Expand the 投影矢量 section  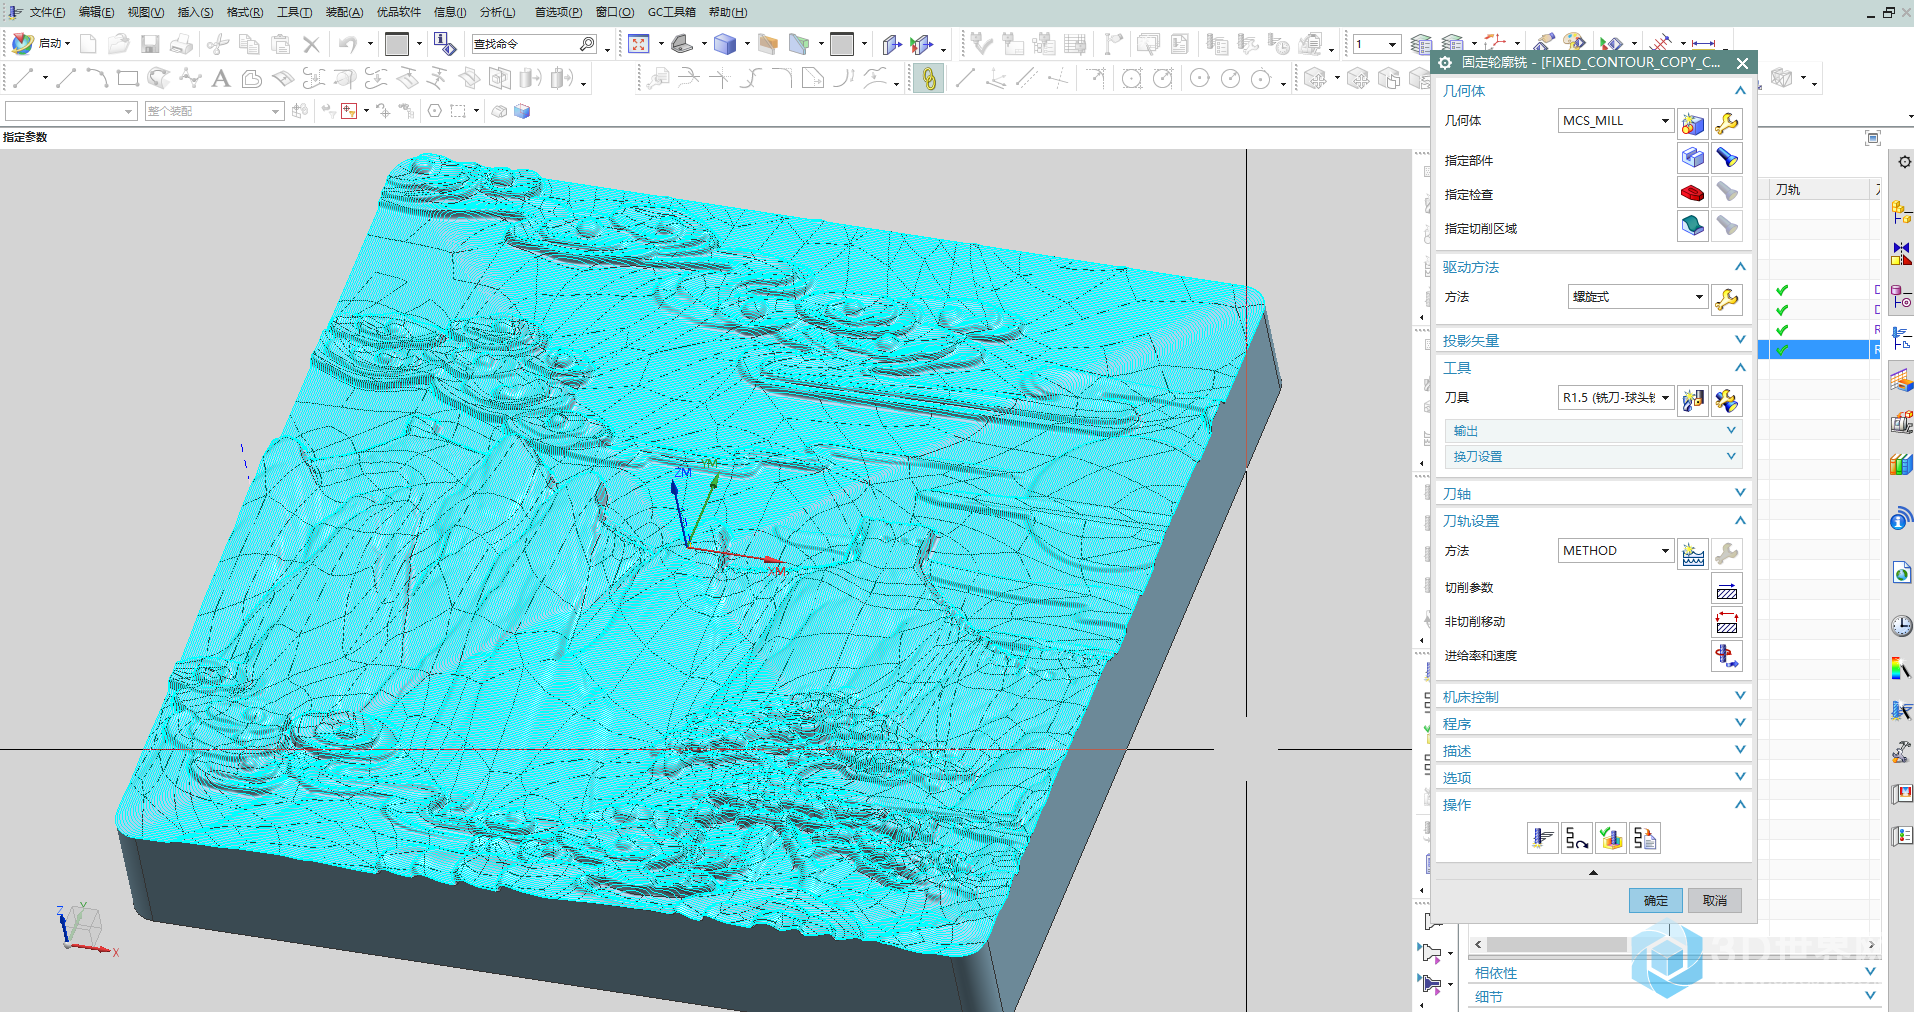pyautogui.click(x=1594, y=341)
